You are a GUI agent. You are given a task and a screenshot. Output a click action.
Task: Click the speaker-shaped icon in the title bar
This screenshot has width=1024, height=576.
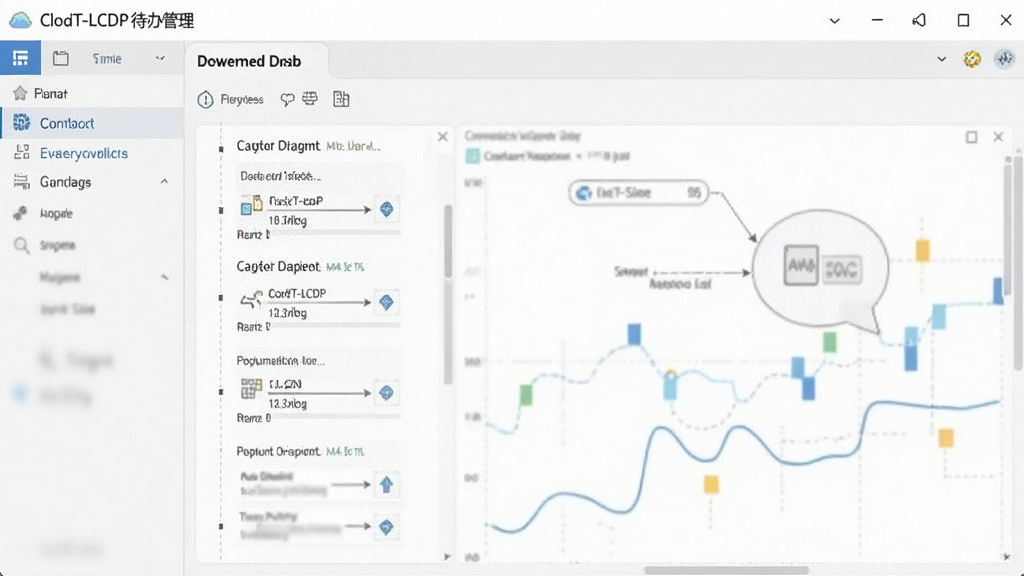[x=919, y=20]
